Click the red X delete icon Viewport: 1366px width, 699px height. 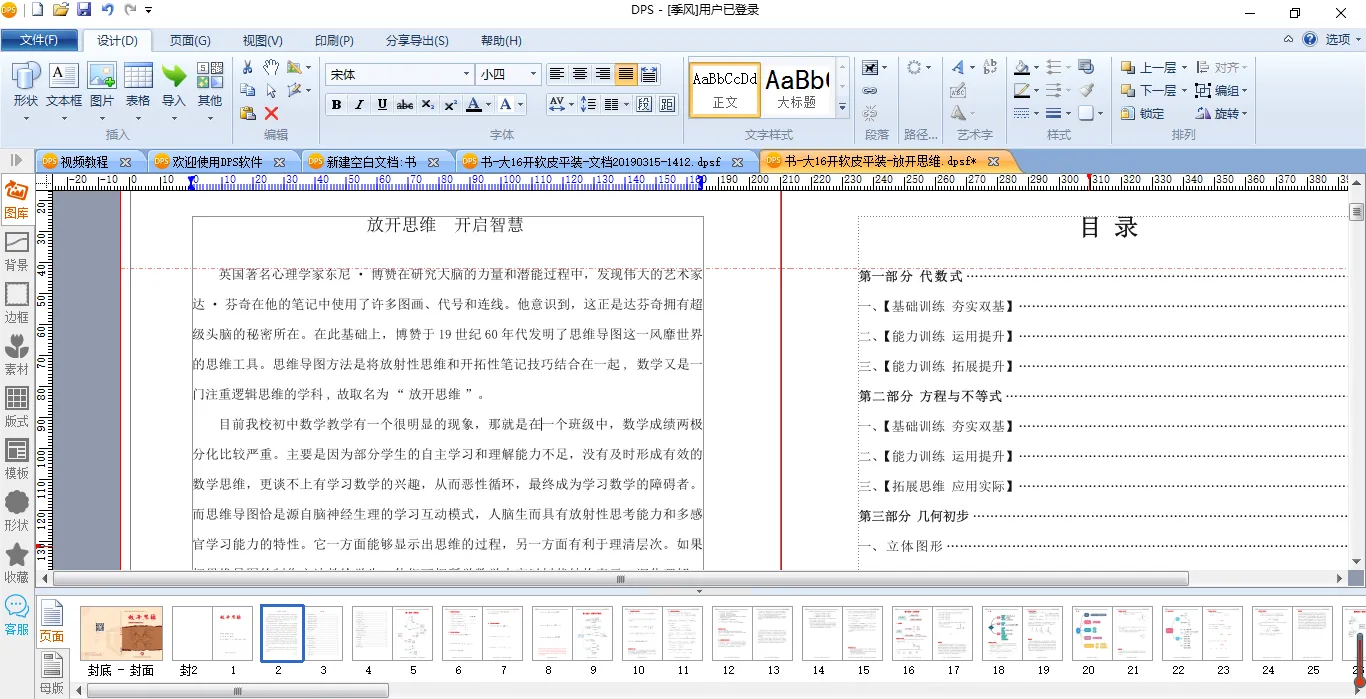pos(271,113)
